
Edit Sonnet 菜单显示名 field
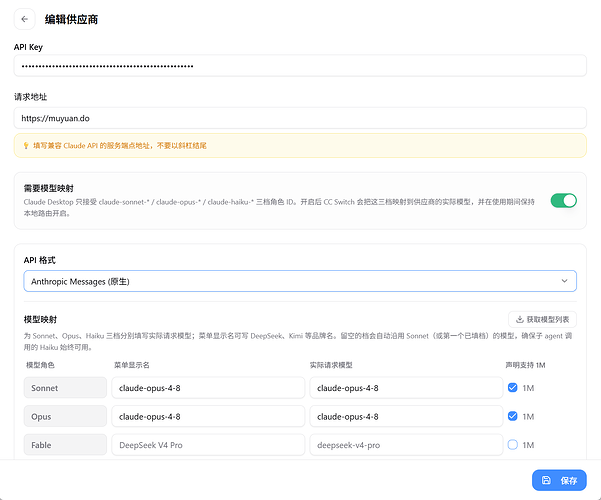(x=208, y=388)
